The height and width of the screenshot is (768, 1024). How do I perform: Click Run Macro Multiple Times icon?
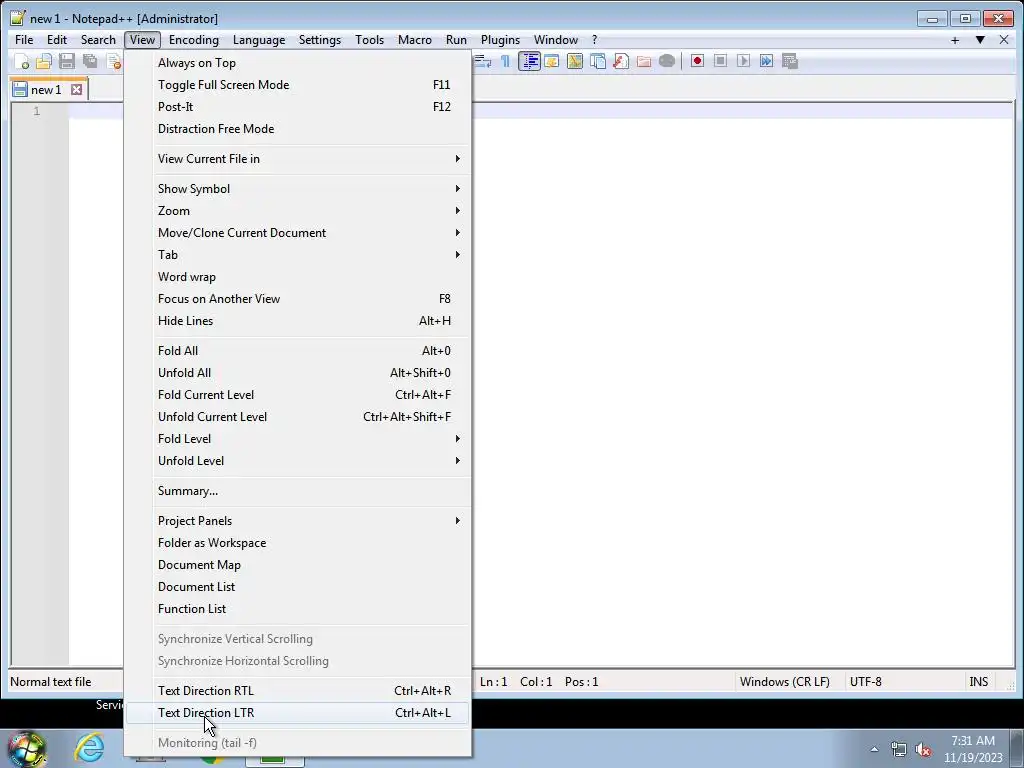click(767, 61)
